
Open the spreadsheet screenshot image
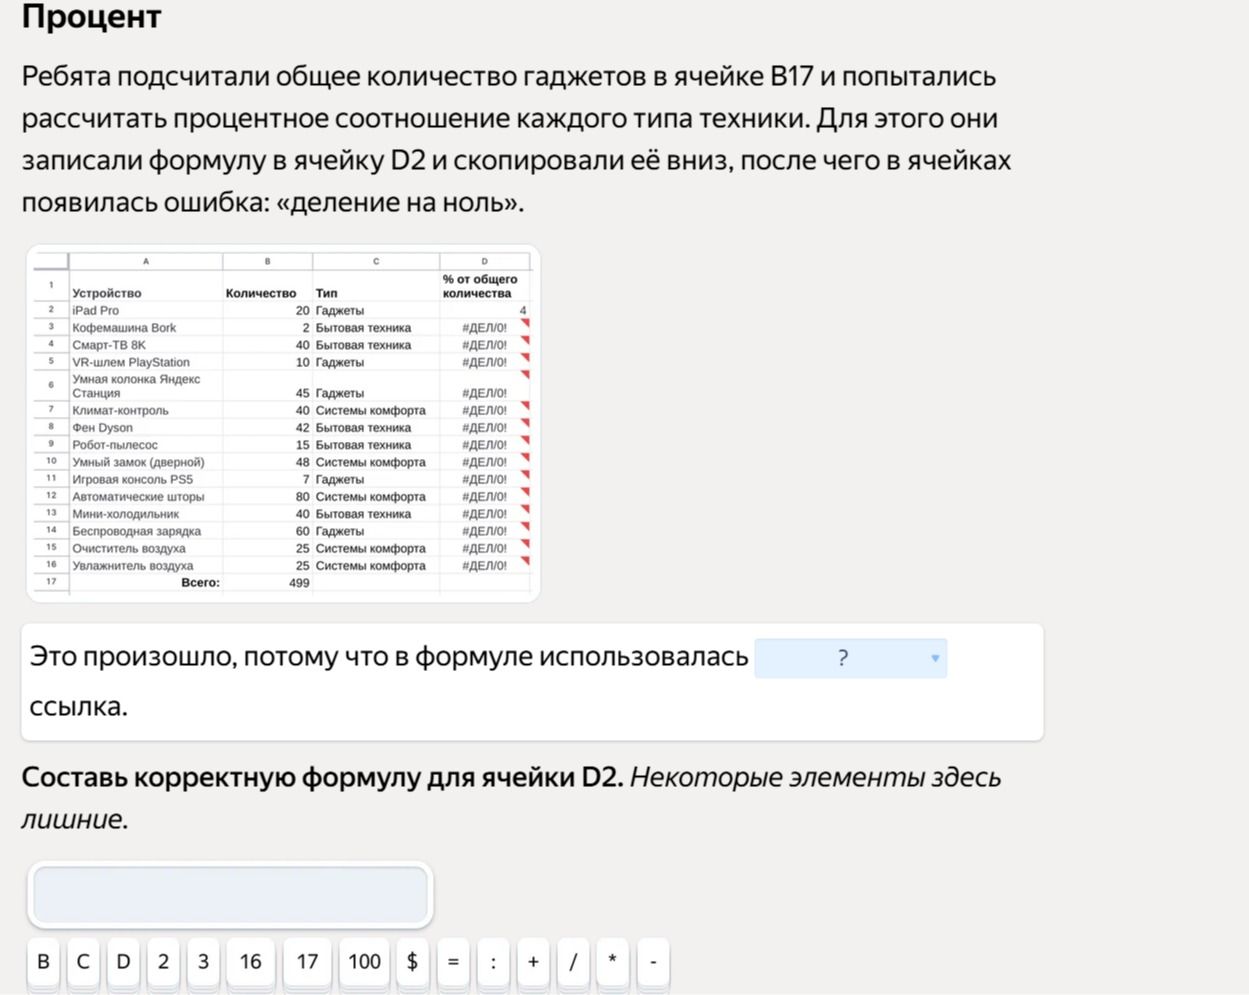(x=283, y=423)
